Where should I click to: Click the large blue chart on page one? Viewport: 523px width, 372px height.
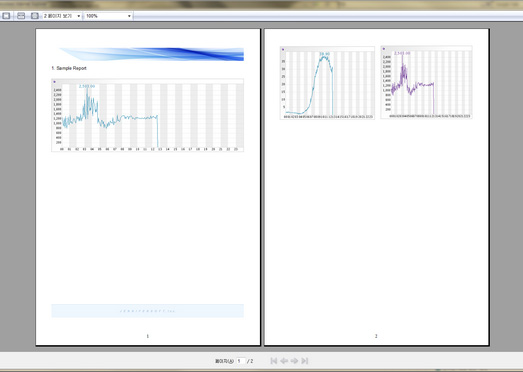[x=147, y=115]
